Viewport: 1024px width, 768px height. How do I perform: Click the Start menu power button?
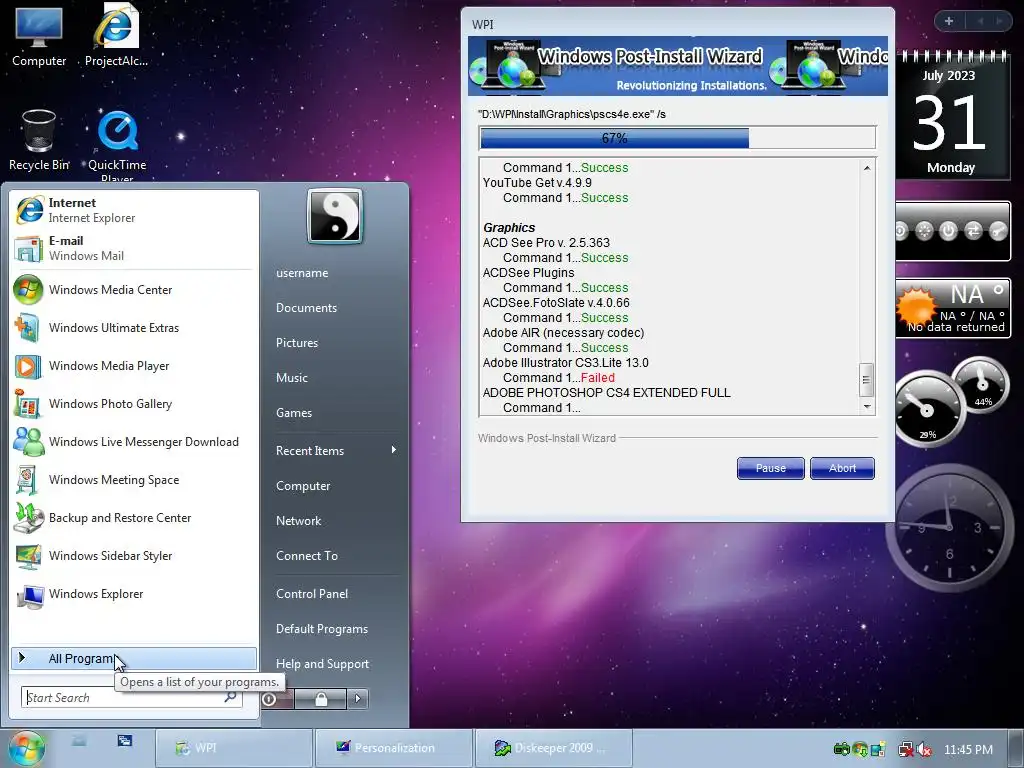click(278, 699)
